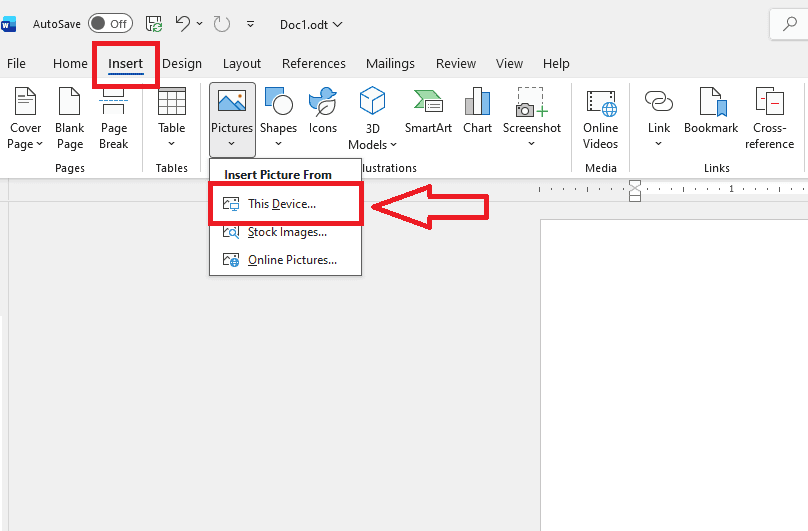Click the Pictures button
This screenshot has width=808, height=531.
tap(232, 119)
